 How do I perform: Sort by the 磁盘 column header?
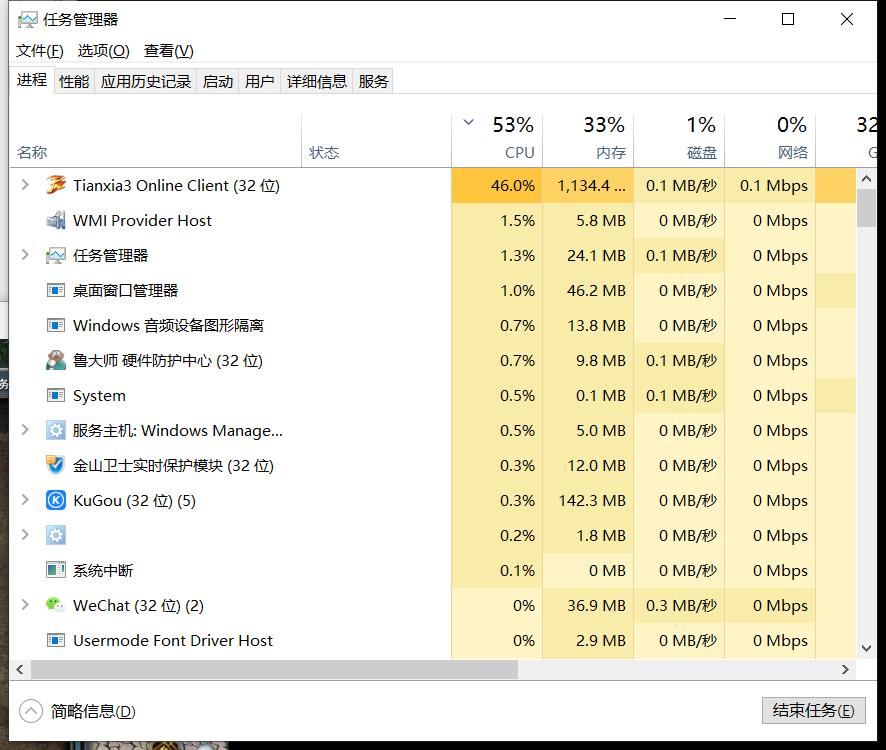point(679,140)
